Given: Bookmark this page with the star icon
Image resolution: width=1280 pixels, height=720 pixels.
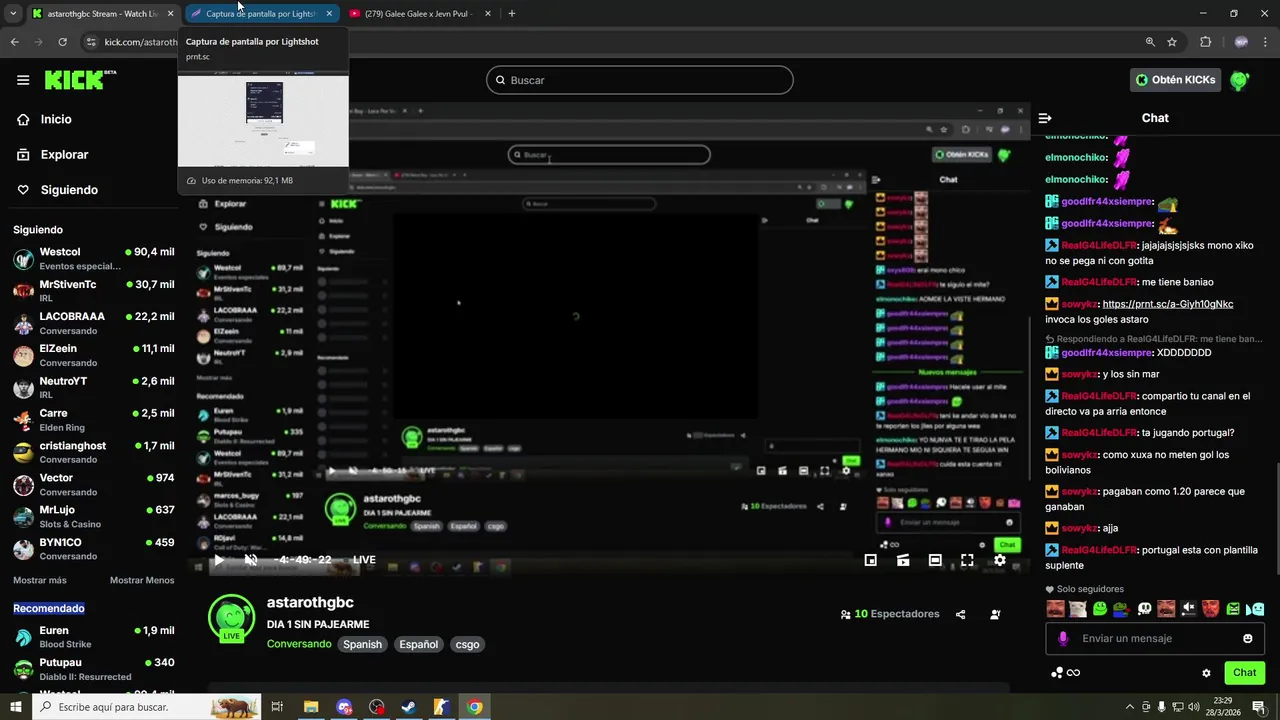Looking at the screenshot, I should pos(1172,42).
